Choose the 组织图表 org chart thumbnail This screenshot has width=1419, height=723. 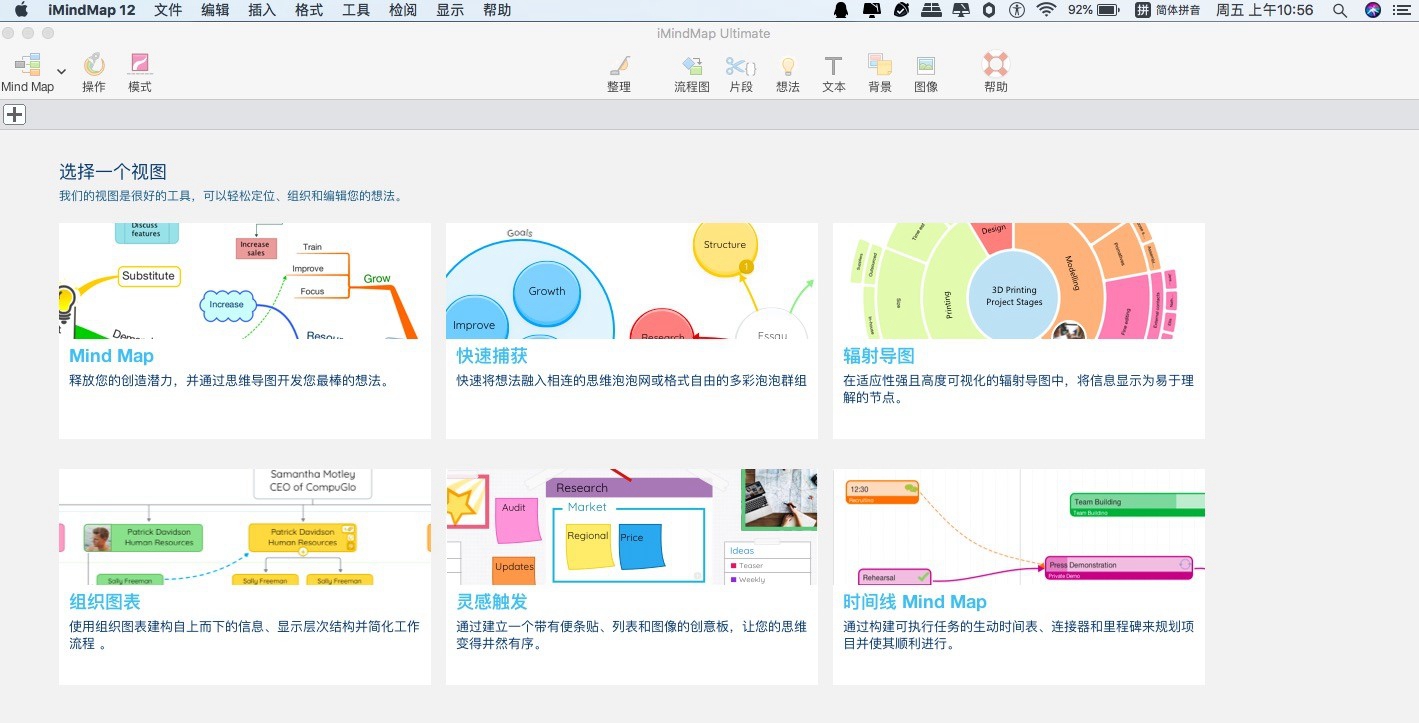point(245,527)
